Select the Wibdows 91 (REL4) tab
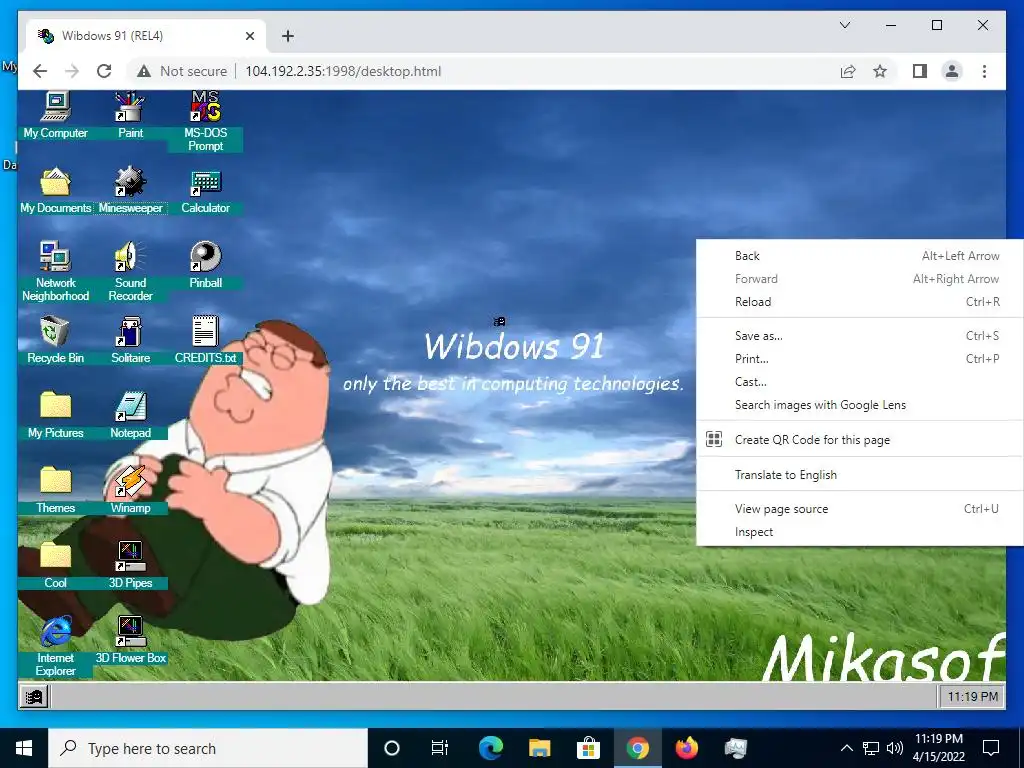The height and width of the screenshot is (768, 1024). [x=146, y=35]
